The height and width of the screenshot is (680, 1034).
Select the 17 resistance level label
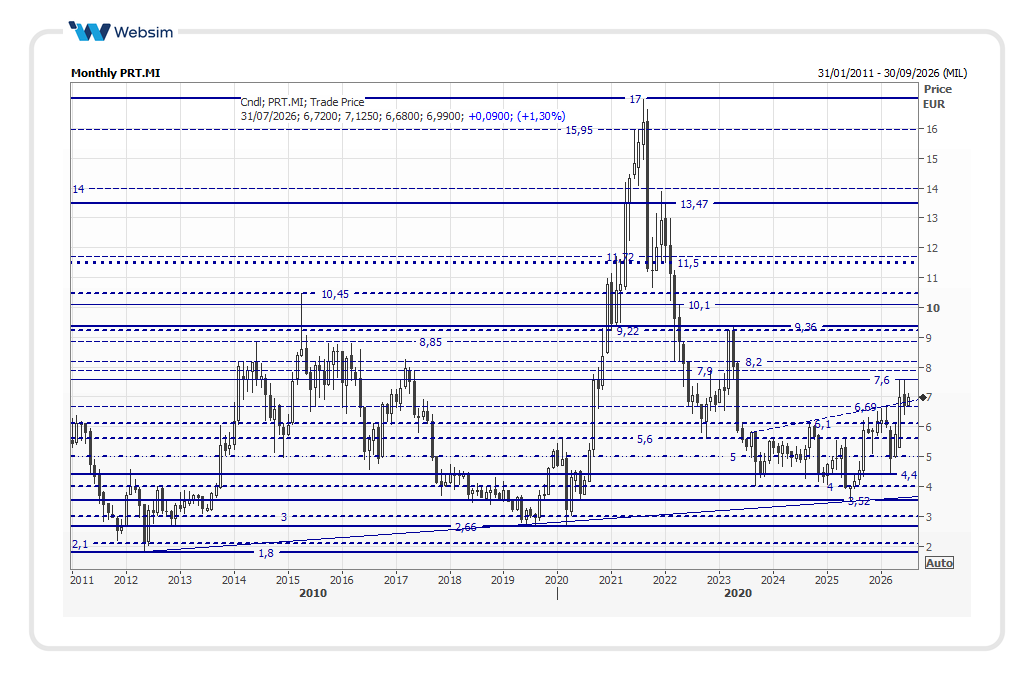click(x=634, y=99)
